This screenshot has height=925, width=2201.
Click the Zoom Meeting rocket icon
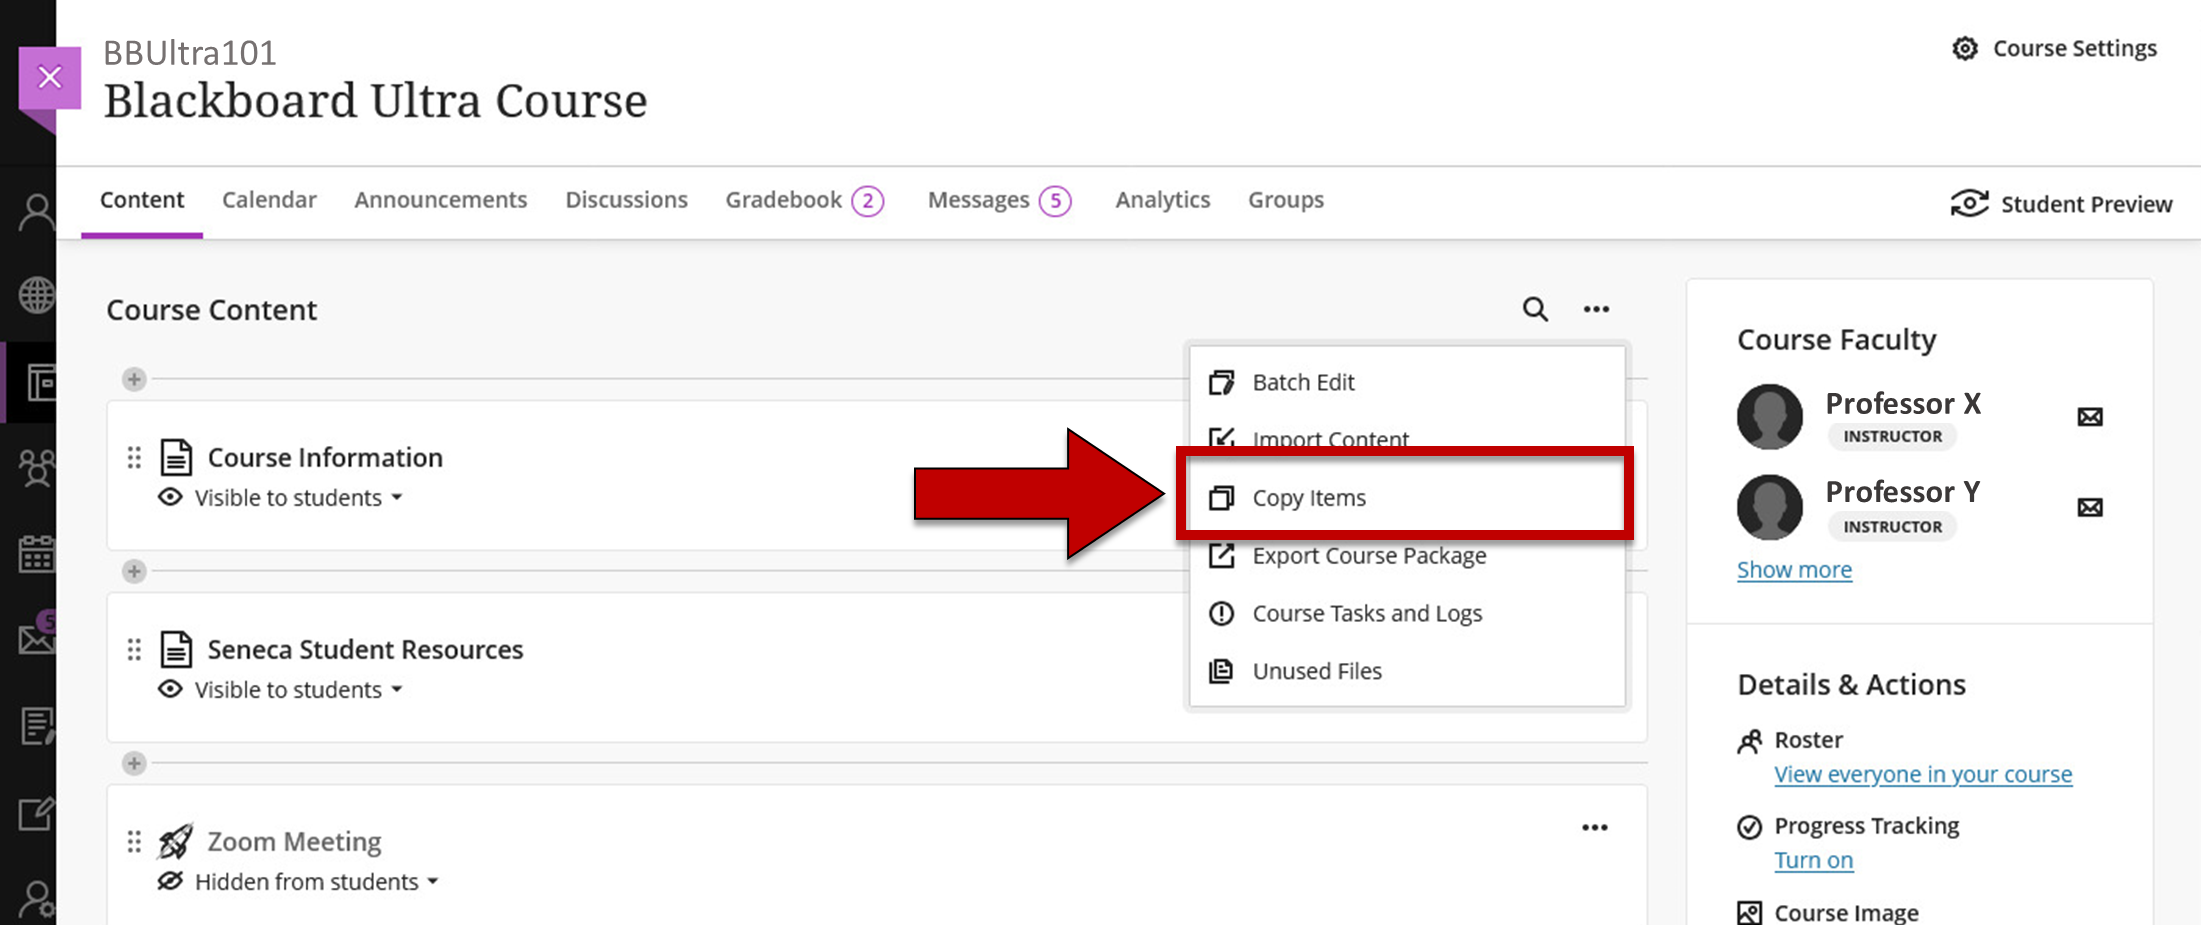pos(176,841)
